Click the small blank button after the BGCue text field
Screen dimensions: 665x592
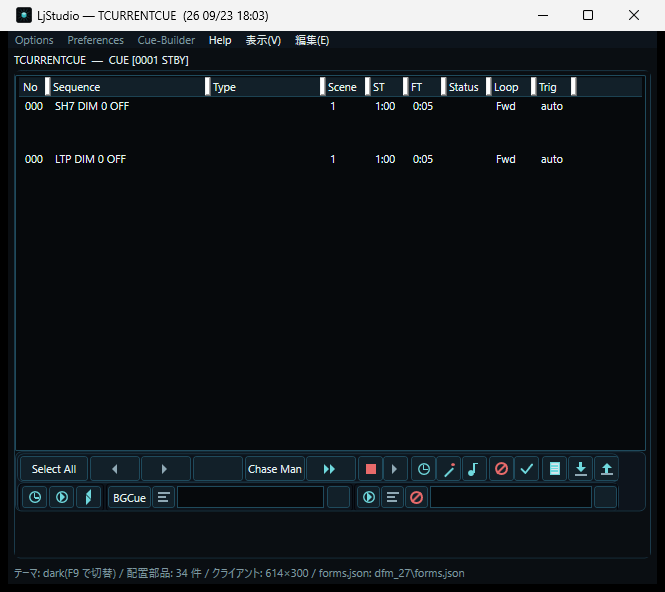tap(338, 497)
